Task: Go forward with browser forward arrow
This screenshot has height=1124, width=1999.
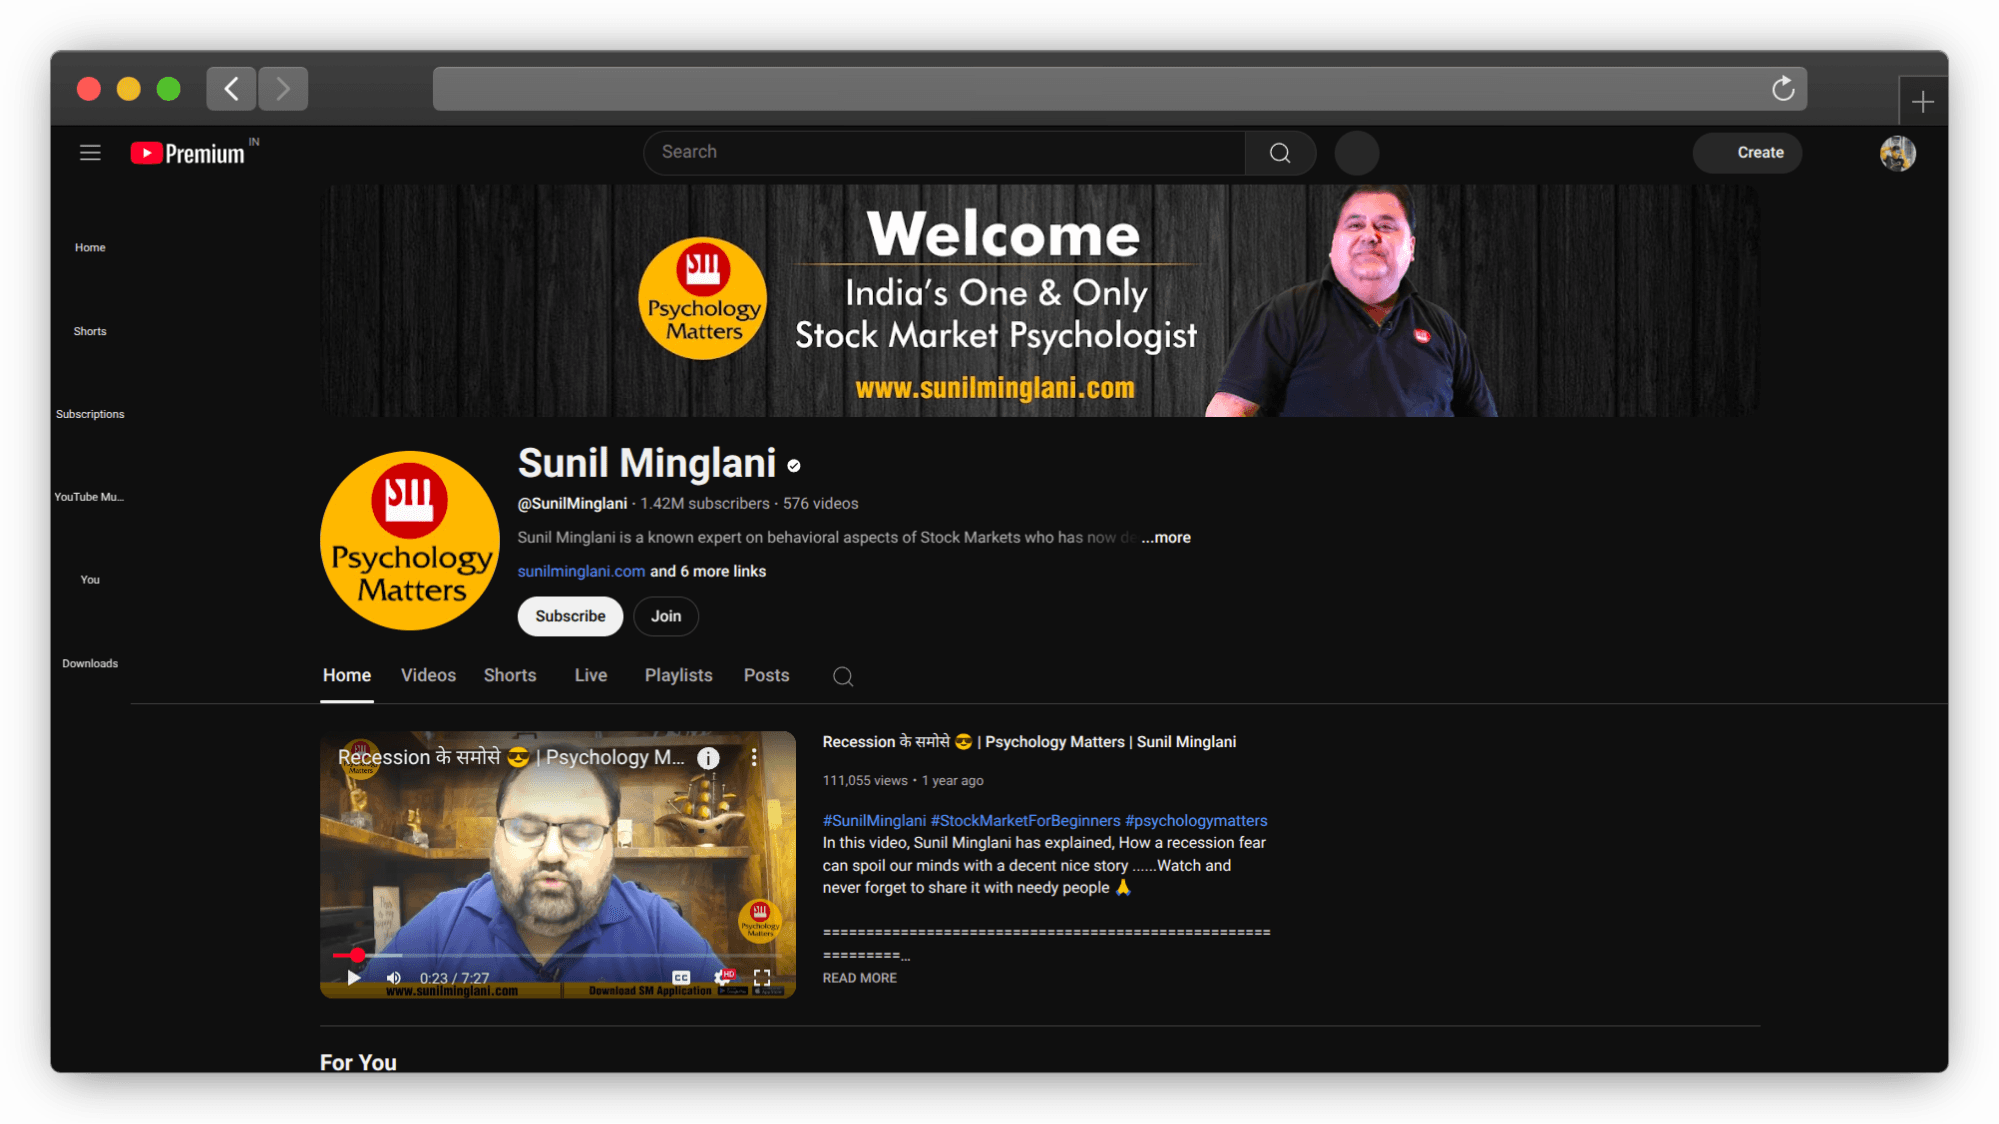Action: [x=283, y=89]
